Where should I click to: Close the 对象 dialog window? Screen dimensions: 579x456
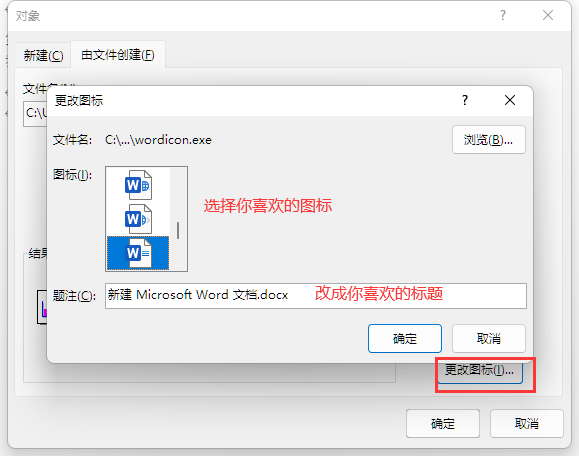coord(548,15)
